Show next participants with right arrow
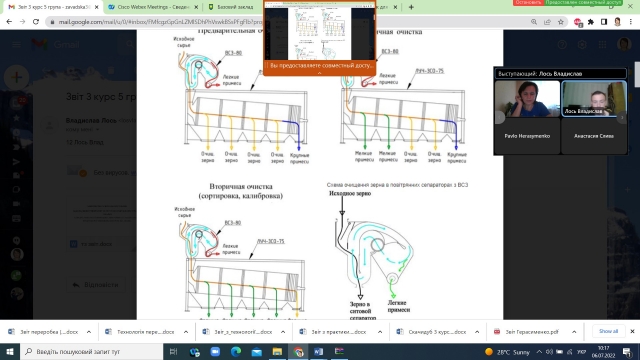The height and width of the screenshot is (360, 640). [x=622, y=118]
